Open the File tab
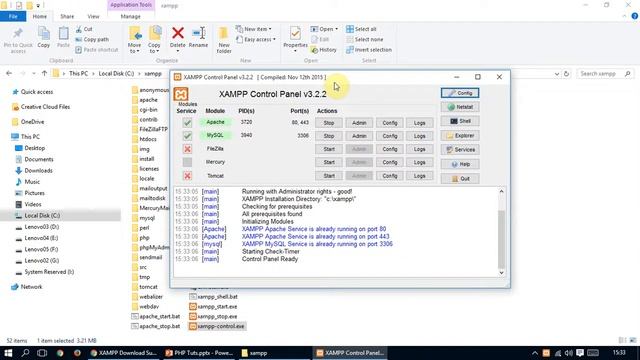This screenshot has width=640, height=360. [13, 16]
